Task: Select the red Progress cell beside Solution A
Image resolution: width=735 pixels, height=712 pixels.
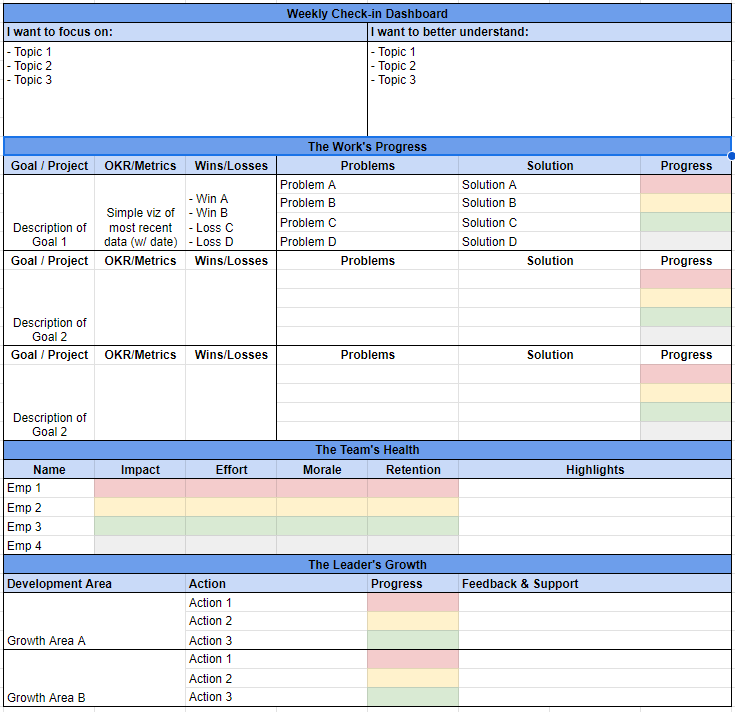Action: [x=686, y=185]
